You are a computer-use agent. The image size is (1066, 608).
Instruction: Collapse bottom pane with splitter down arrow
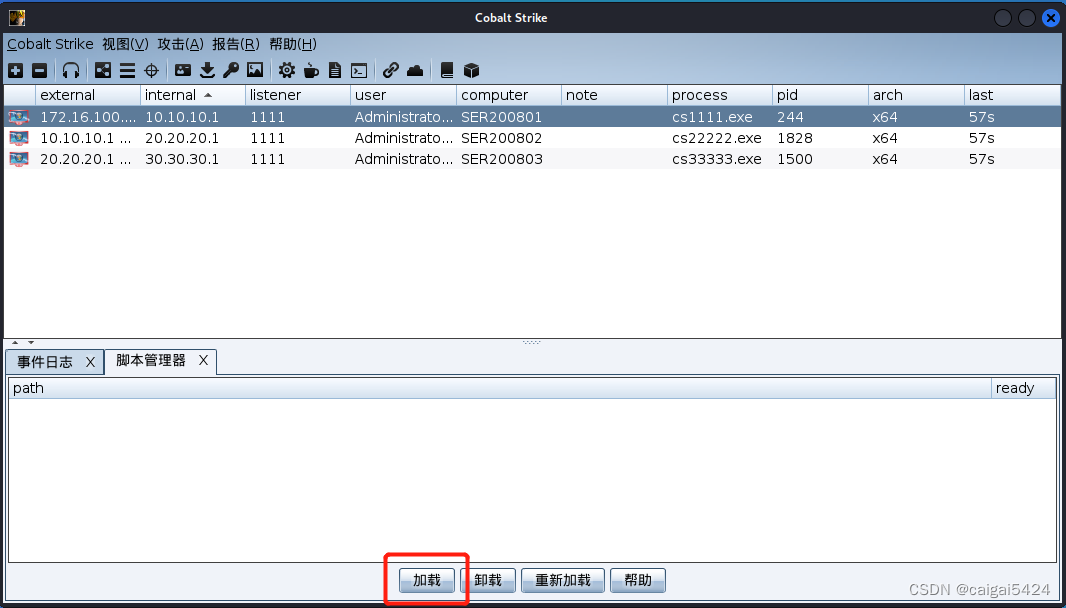[x=30, y=343]
